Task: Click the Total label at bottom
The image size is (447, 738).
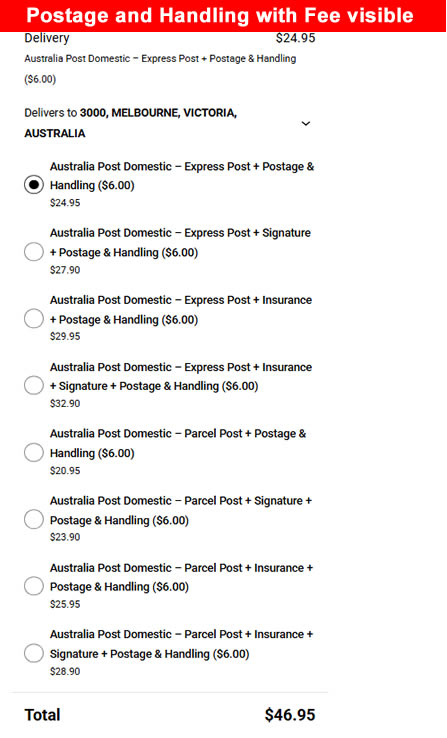Action: 42,715
